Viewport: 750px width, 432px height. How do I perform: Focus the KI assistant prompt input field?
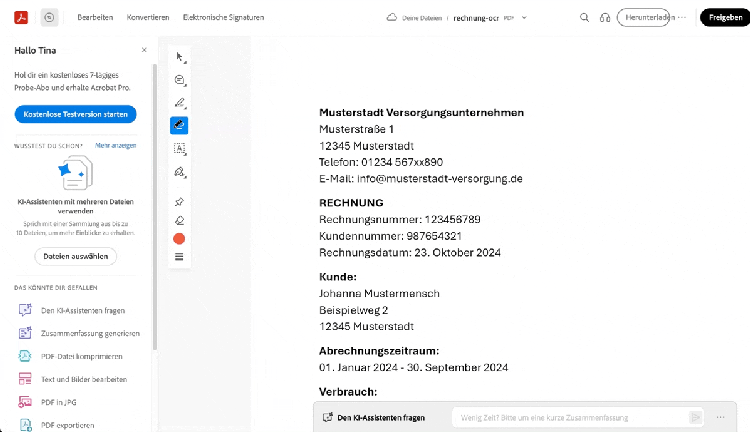[569, 418]
